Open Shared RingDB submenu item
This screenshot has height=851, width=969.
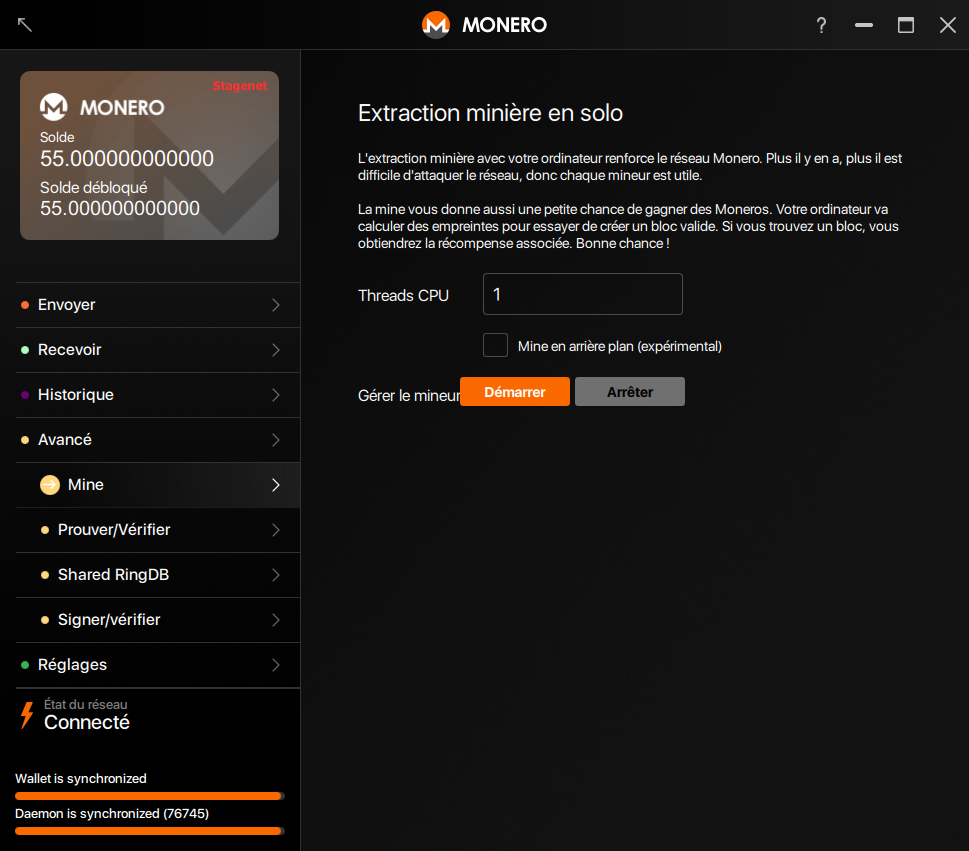coord(158,575)
